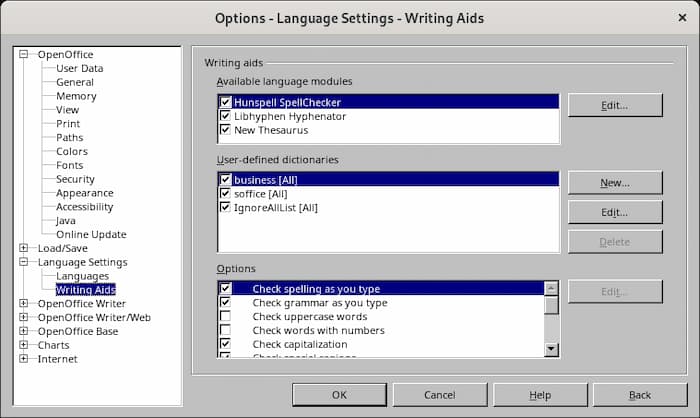This screenshot has height=418, width=700.
Task: Expand the Load/Save tree node
Action: pyautogui.click(x=24, y=248)
